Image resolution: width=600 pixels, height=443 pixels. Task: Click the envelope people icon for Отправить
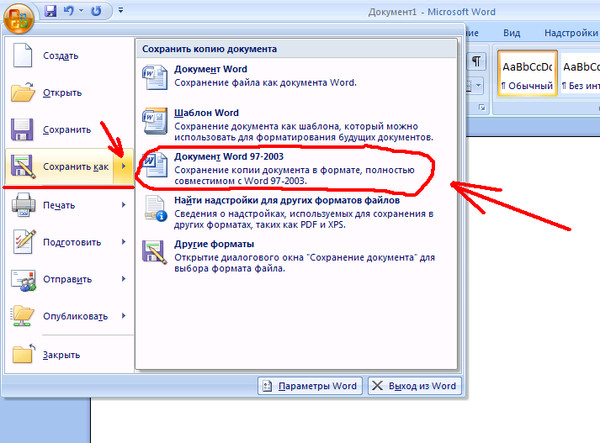[x=23, y=280]
